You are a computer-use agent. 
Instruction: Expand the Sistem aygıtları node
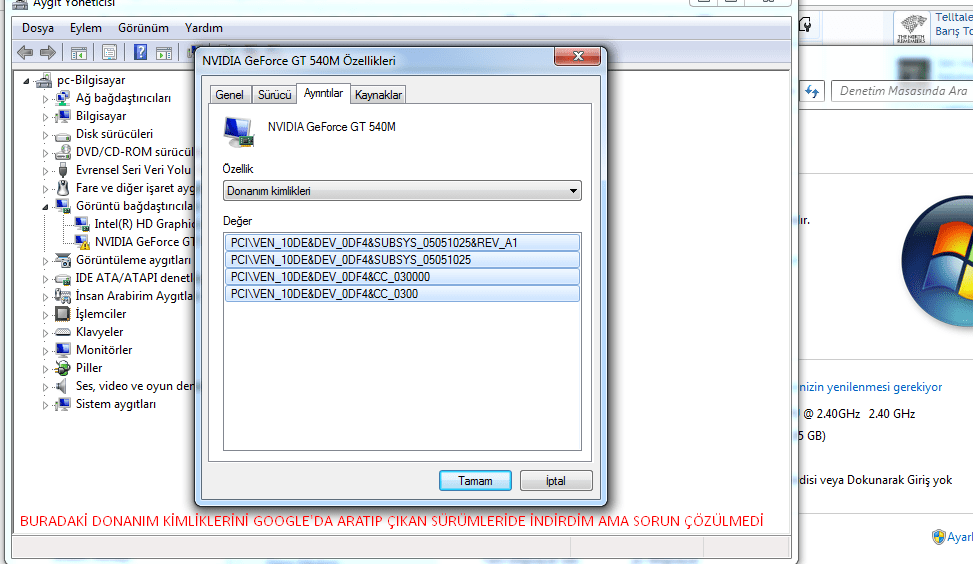tap(45, 405)
